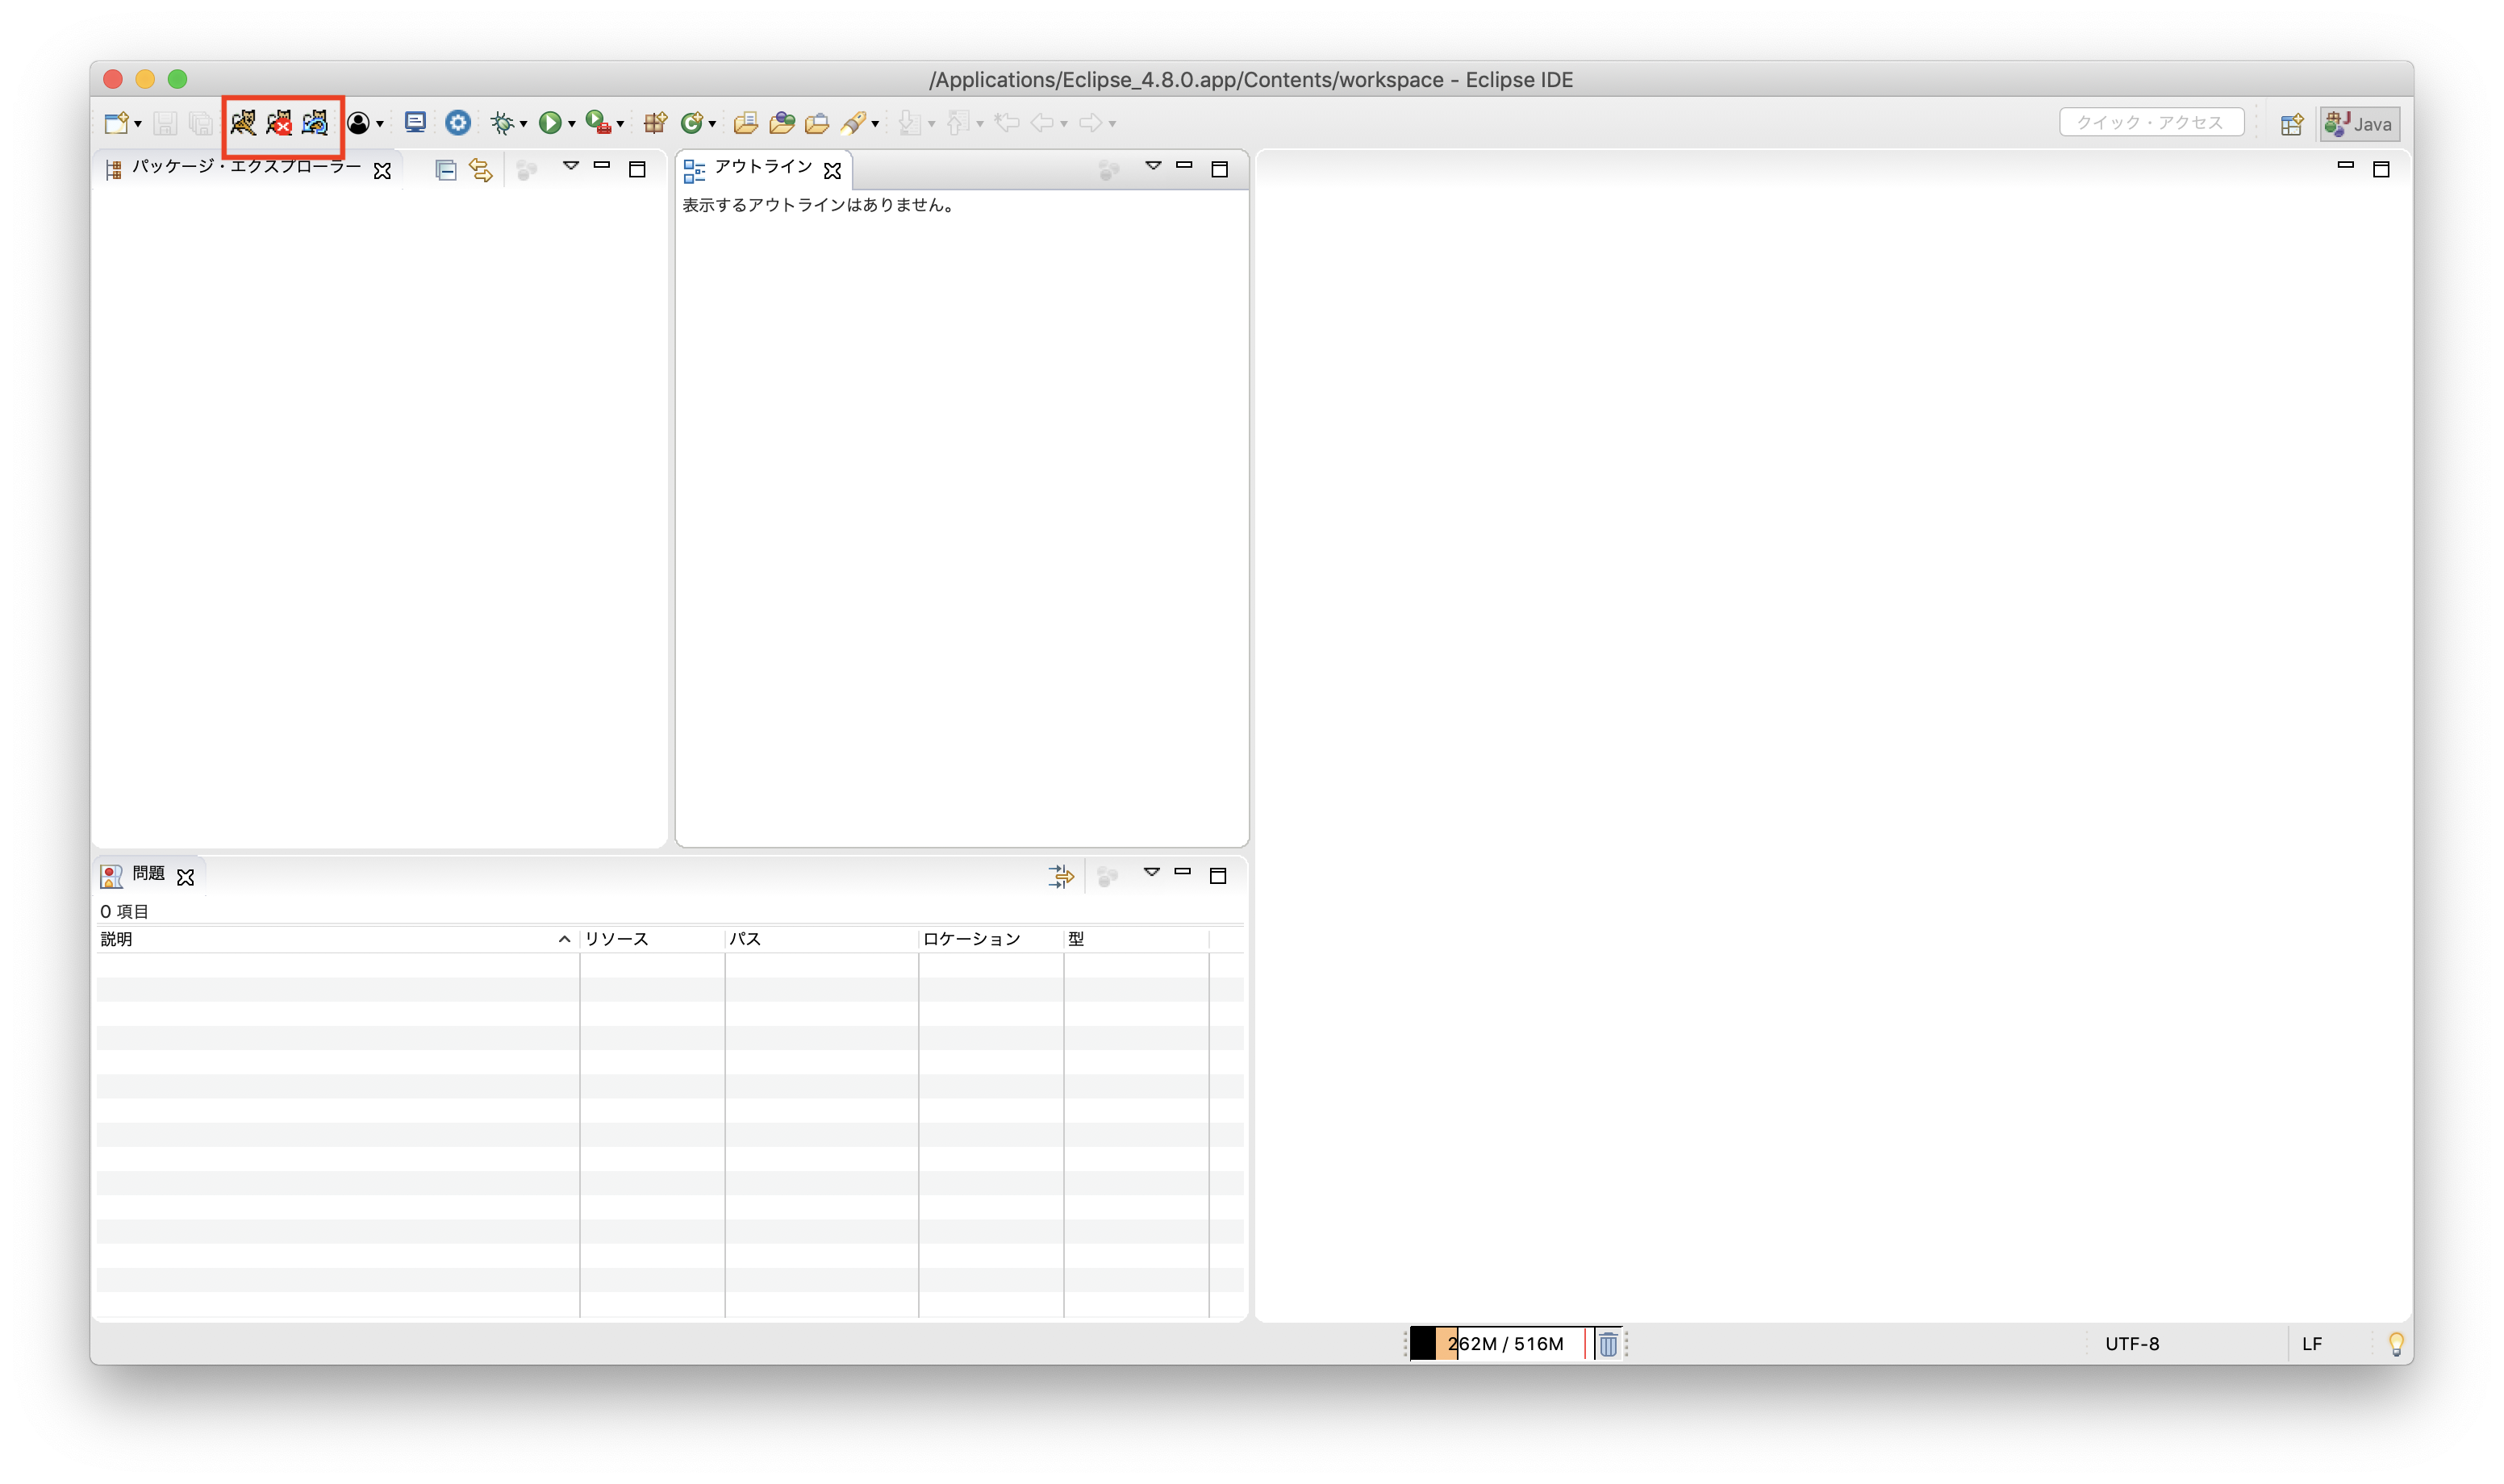Sort Problems by Path column header
Viewport: 2504px width, 1484px height.
click(x=821, y=939)
